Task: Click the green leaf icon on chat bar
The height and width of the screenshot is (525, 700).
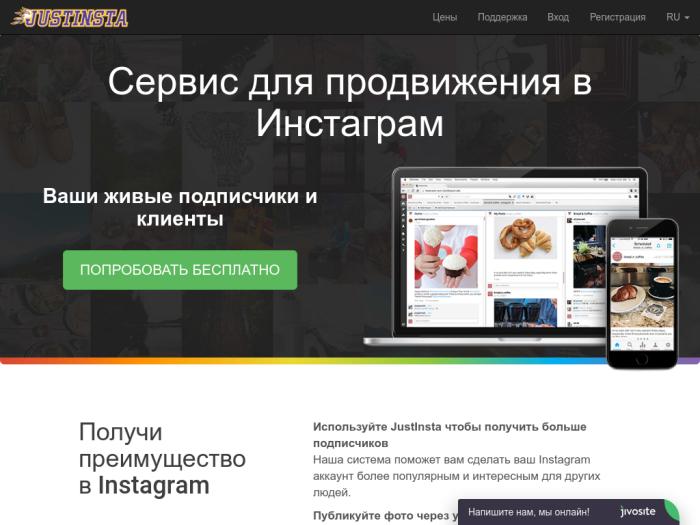Action: tap(671, 511)
